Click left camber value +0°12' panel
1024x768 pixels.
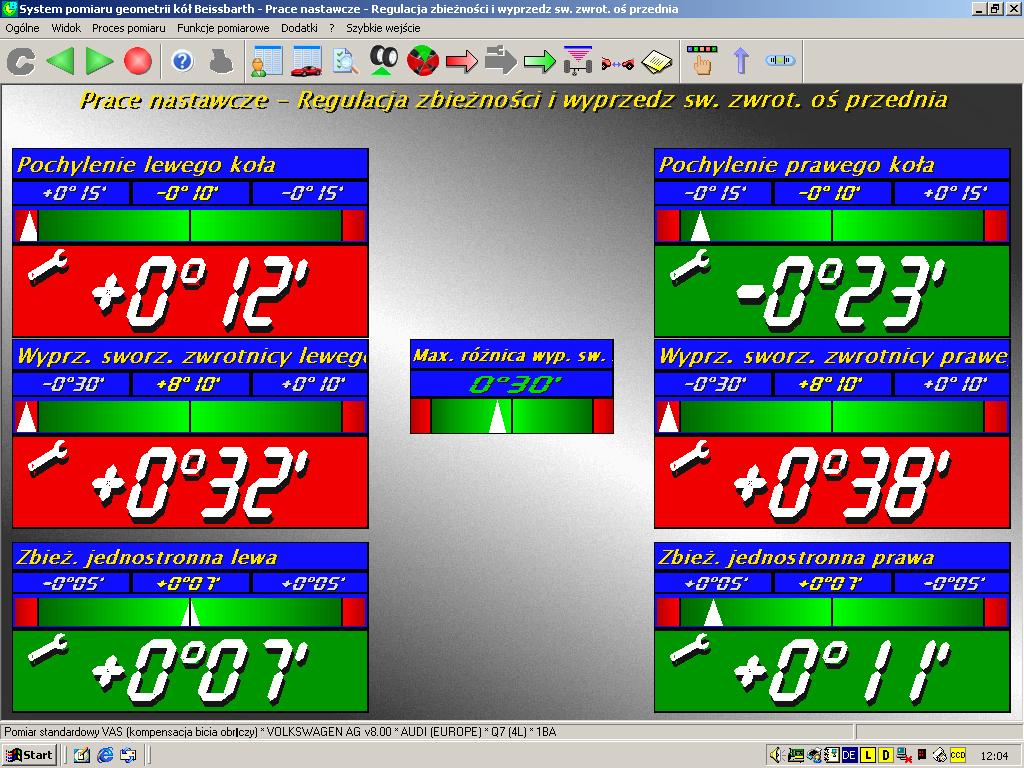(190, 291)
